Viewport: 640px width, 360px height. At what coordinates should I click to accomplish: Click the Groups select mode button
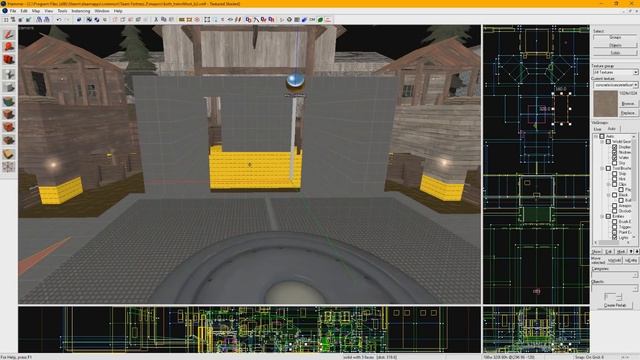[x=615, y=38]
